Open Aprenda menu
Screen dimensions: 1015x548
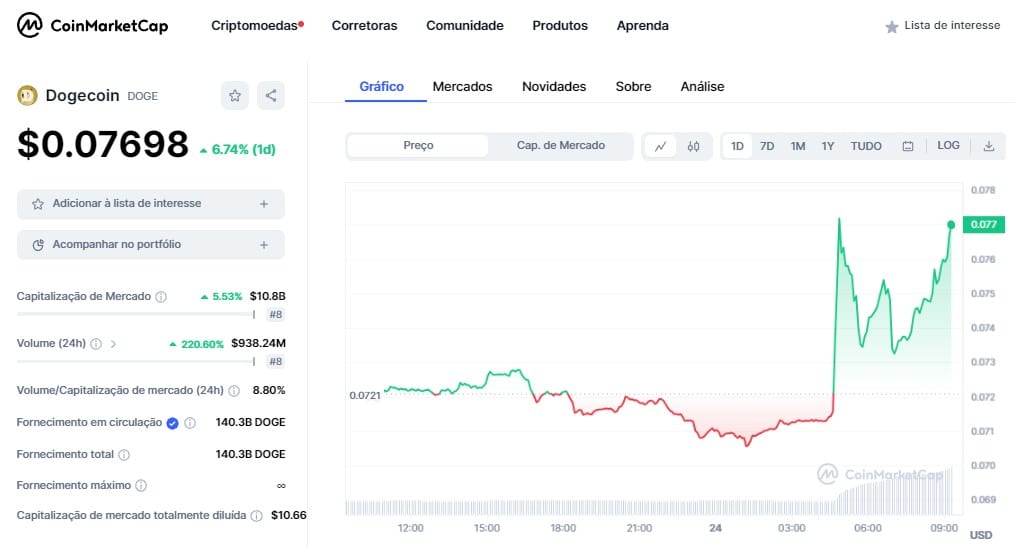pyautogui.click(x=643, y=26)
